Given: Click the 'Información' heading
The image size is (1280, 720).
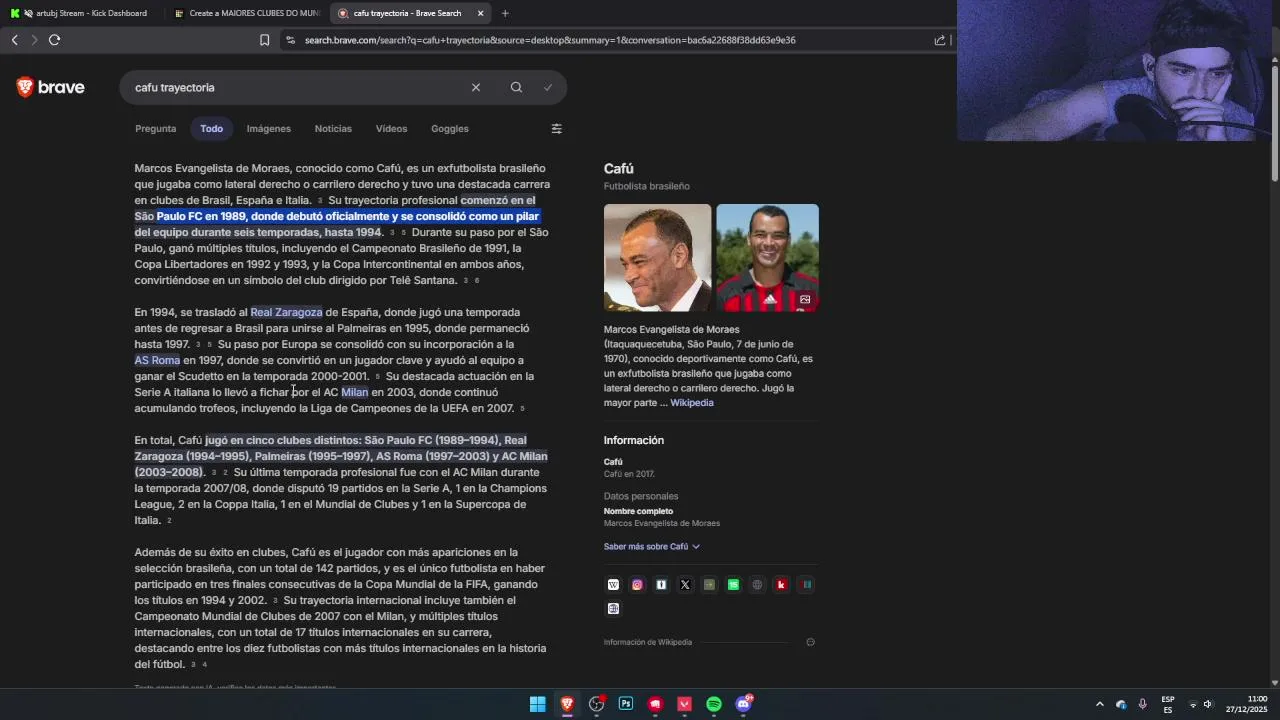Looking at the screenshot, I should coord(633,440).
